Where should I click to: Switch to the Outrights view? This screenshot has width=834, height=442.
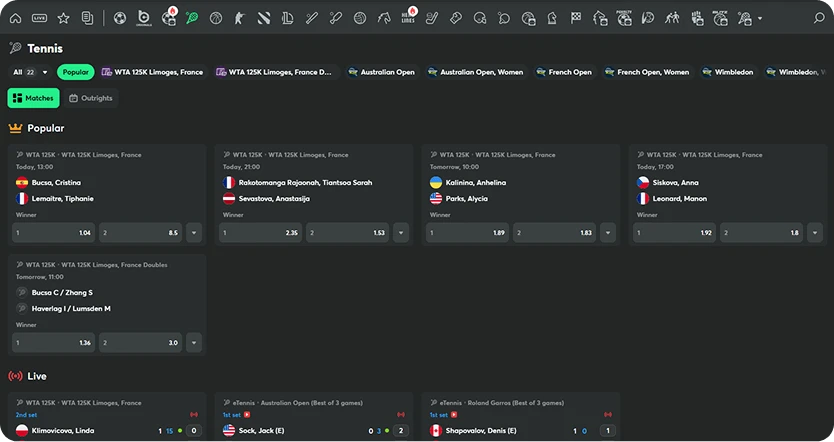coord(91,98)
